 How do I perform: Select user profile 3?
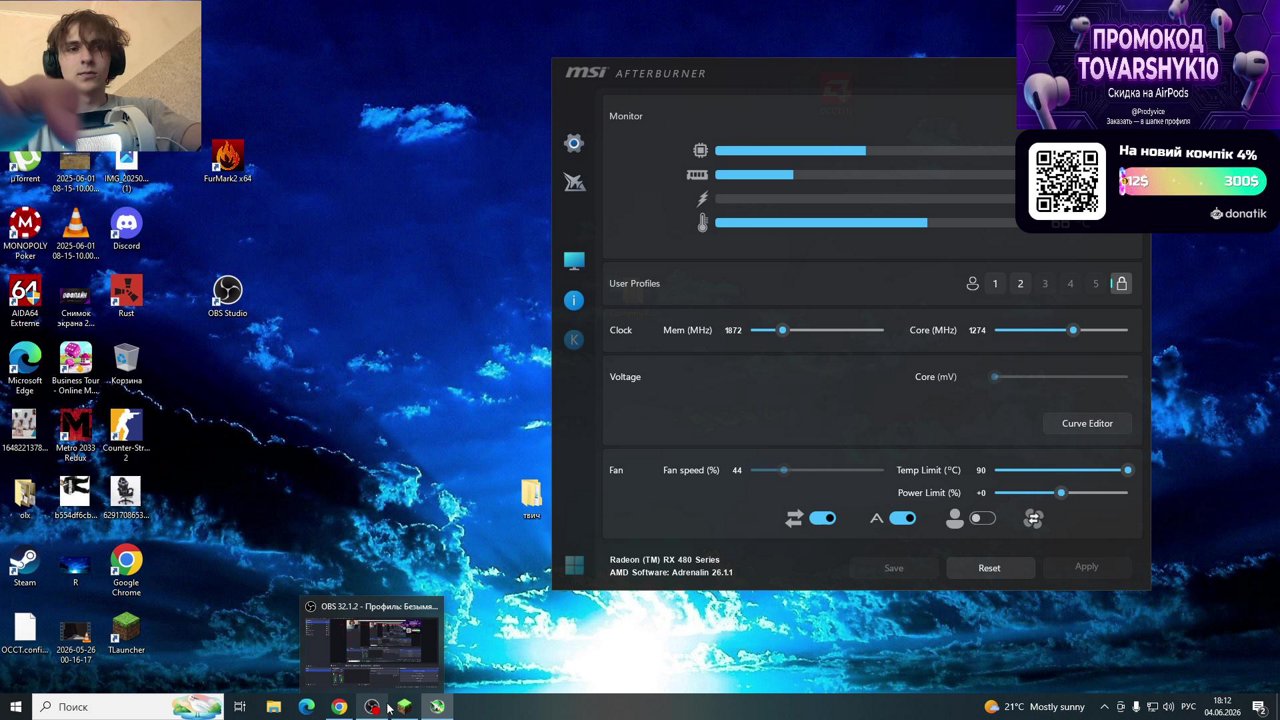point(1045,284)
